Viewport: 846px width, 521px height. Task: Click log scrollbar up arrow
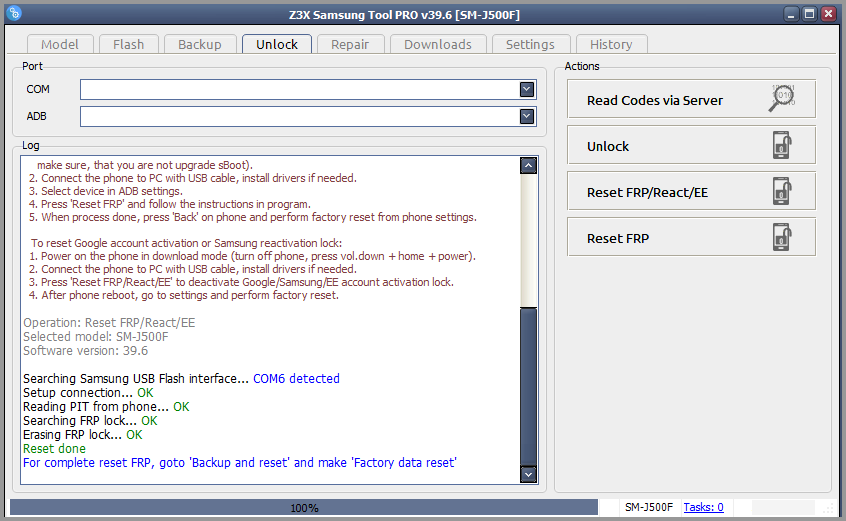[x=528, y=166]
